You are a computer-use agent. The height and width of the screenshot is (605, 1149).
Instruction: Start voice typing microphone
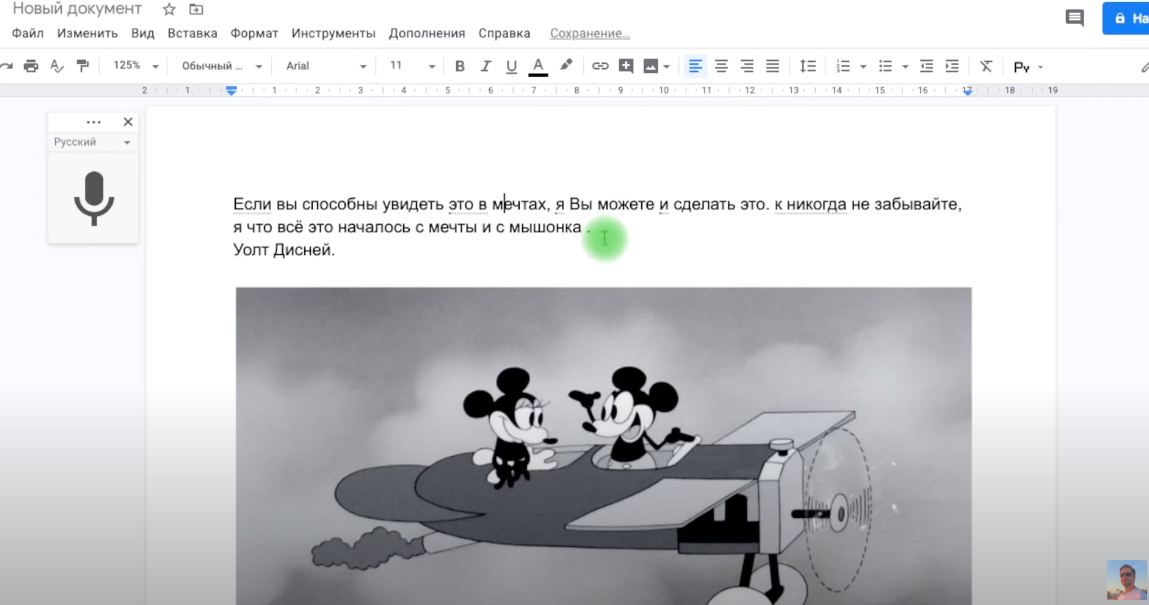tap(94, 198)
